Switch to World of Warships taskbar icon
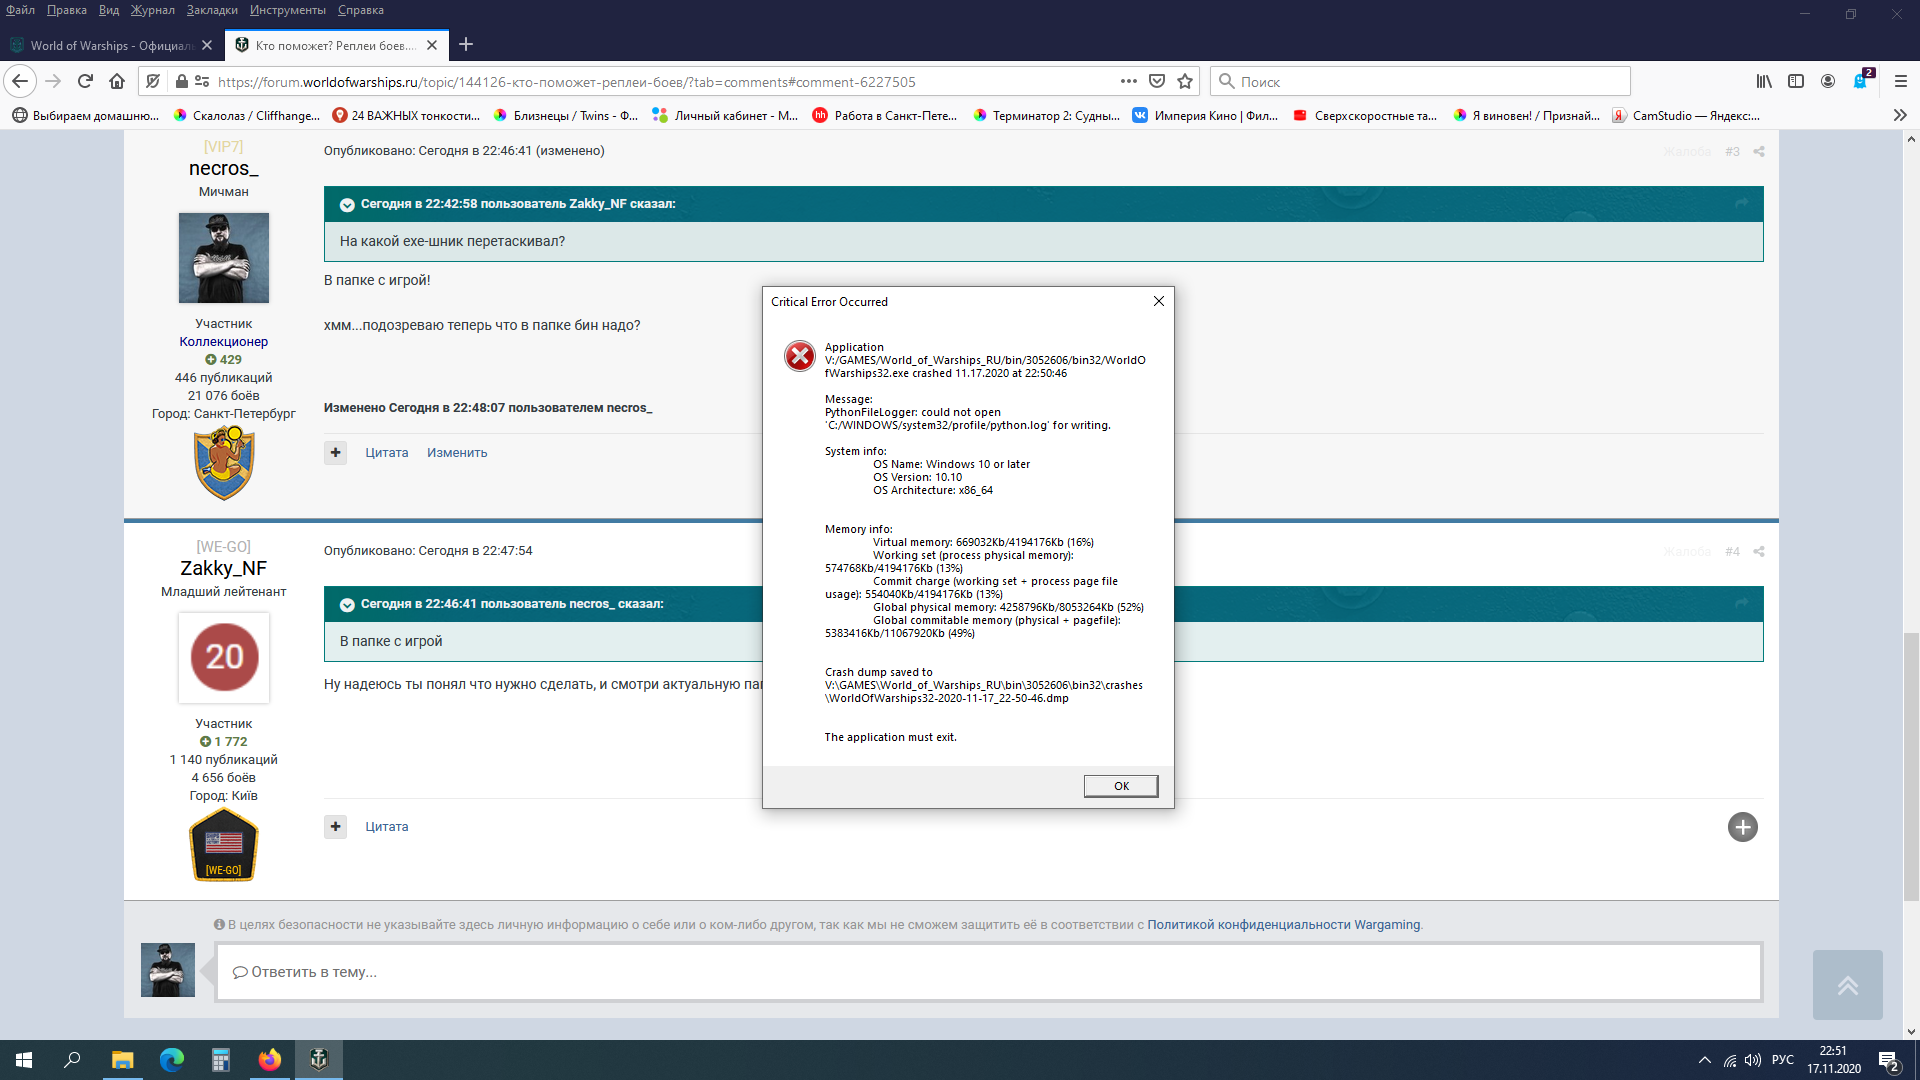The image size is (1920, 1080). click(x=319, y=1060)
